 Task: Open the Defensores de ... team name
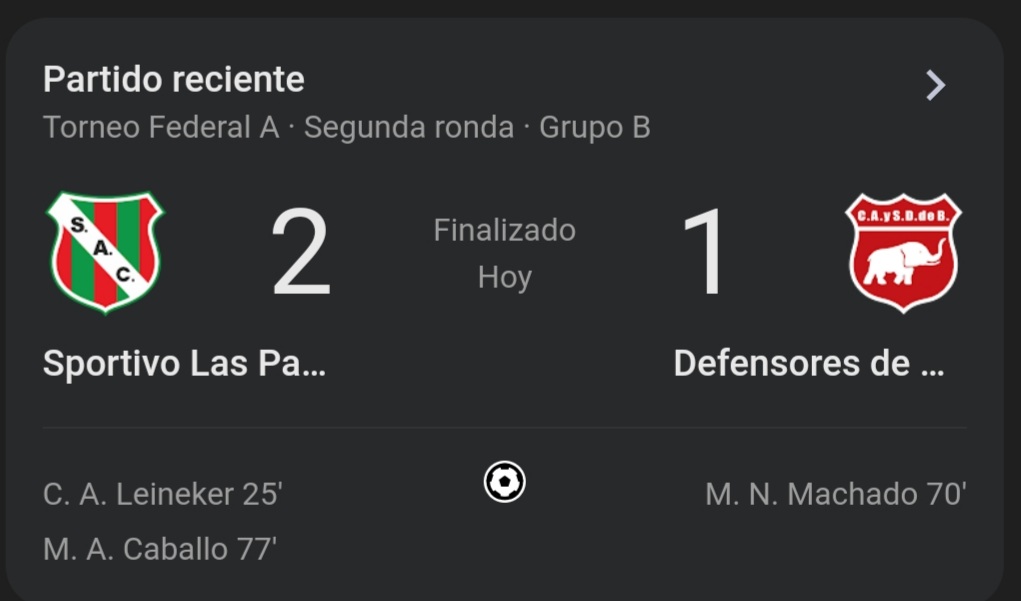click(x=808, y=364)
